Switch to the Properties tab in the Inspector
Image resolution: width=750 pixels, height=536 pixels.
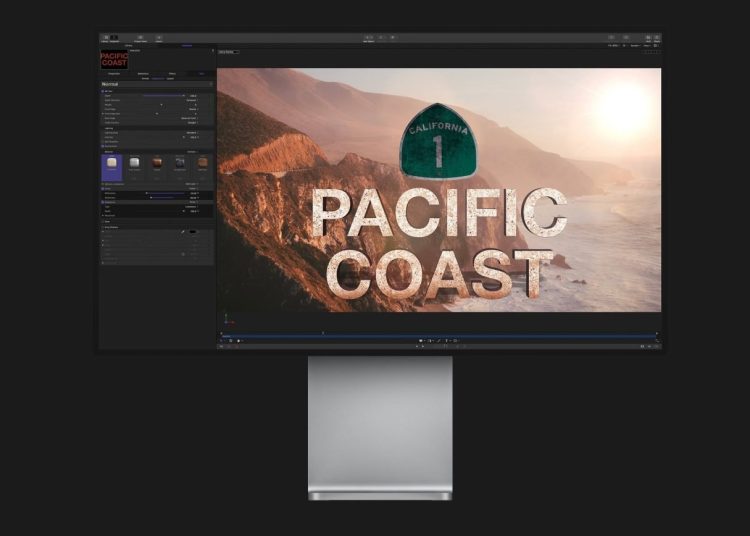(x=115, y=73)
